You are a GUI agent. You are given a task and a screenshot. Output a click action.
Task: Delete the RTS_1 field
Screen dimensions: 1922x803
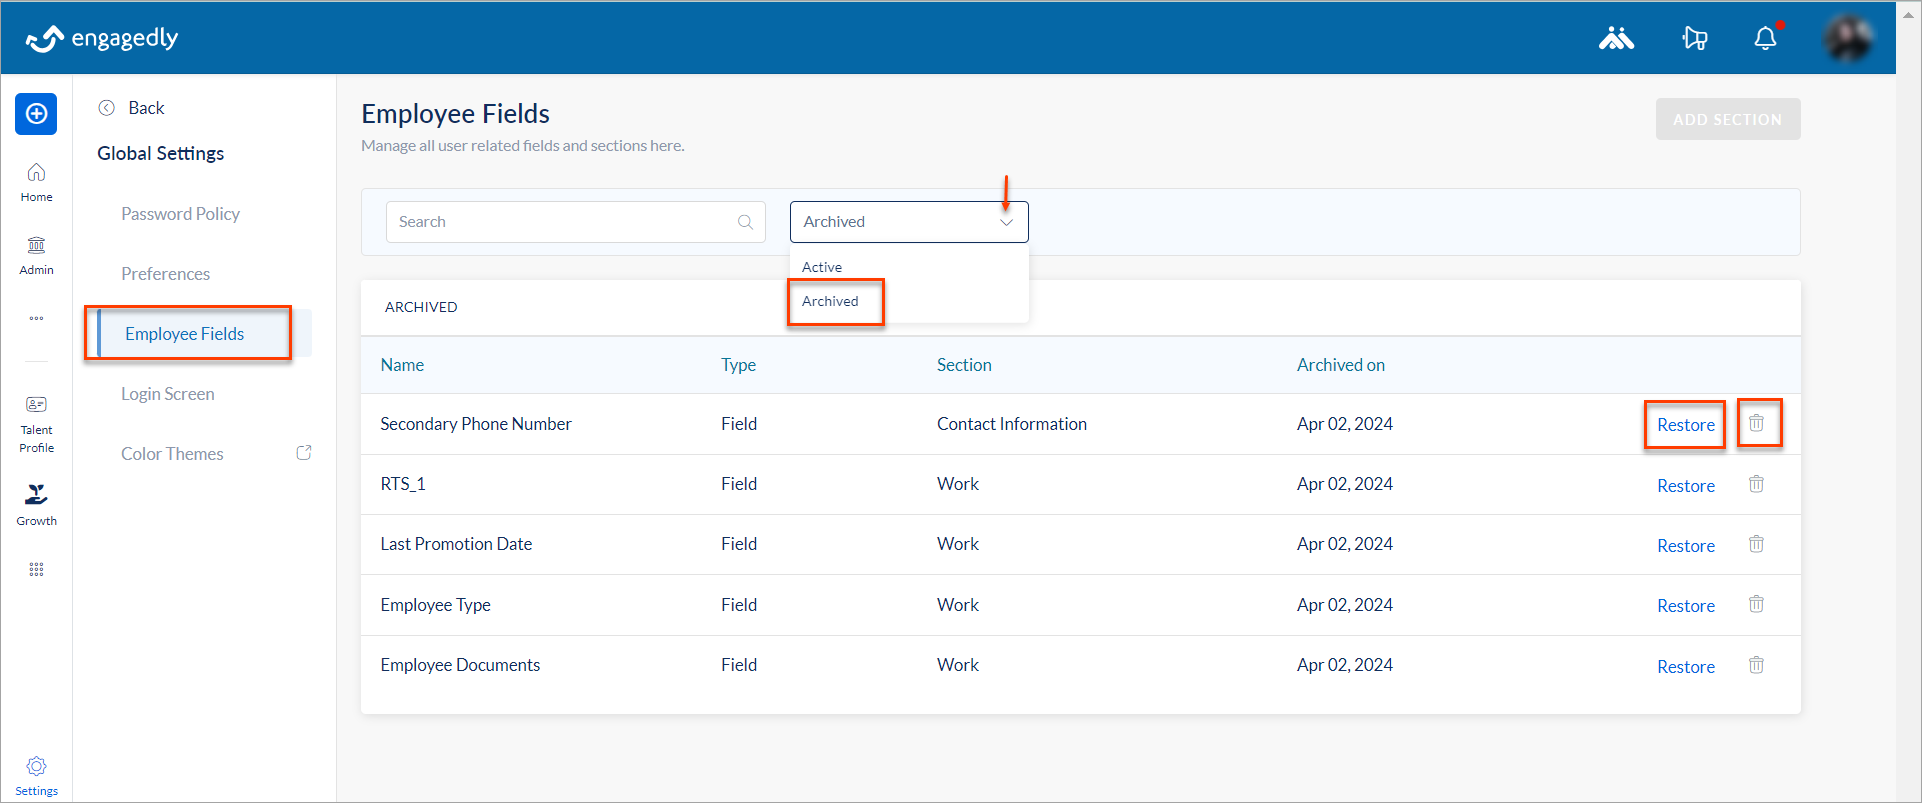click(x=1756, y=484)
